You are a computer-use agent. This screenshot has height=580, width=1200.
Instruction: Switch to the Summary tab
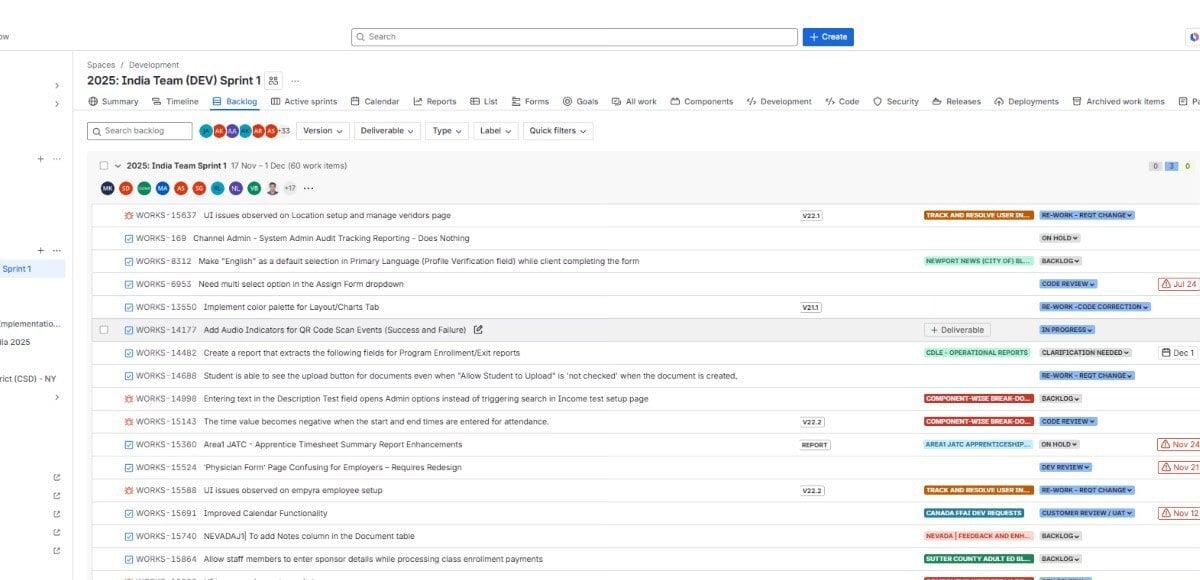point(114,101)
